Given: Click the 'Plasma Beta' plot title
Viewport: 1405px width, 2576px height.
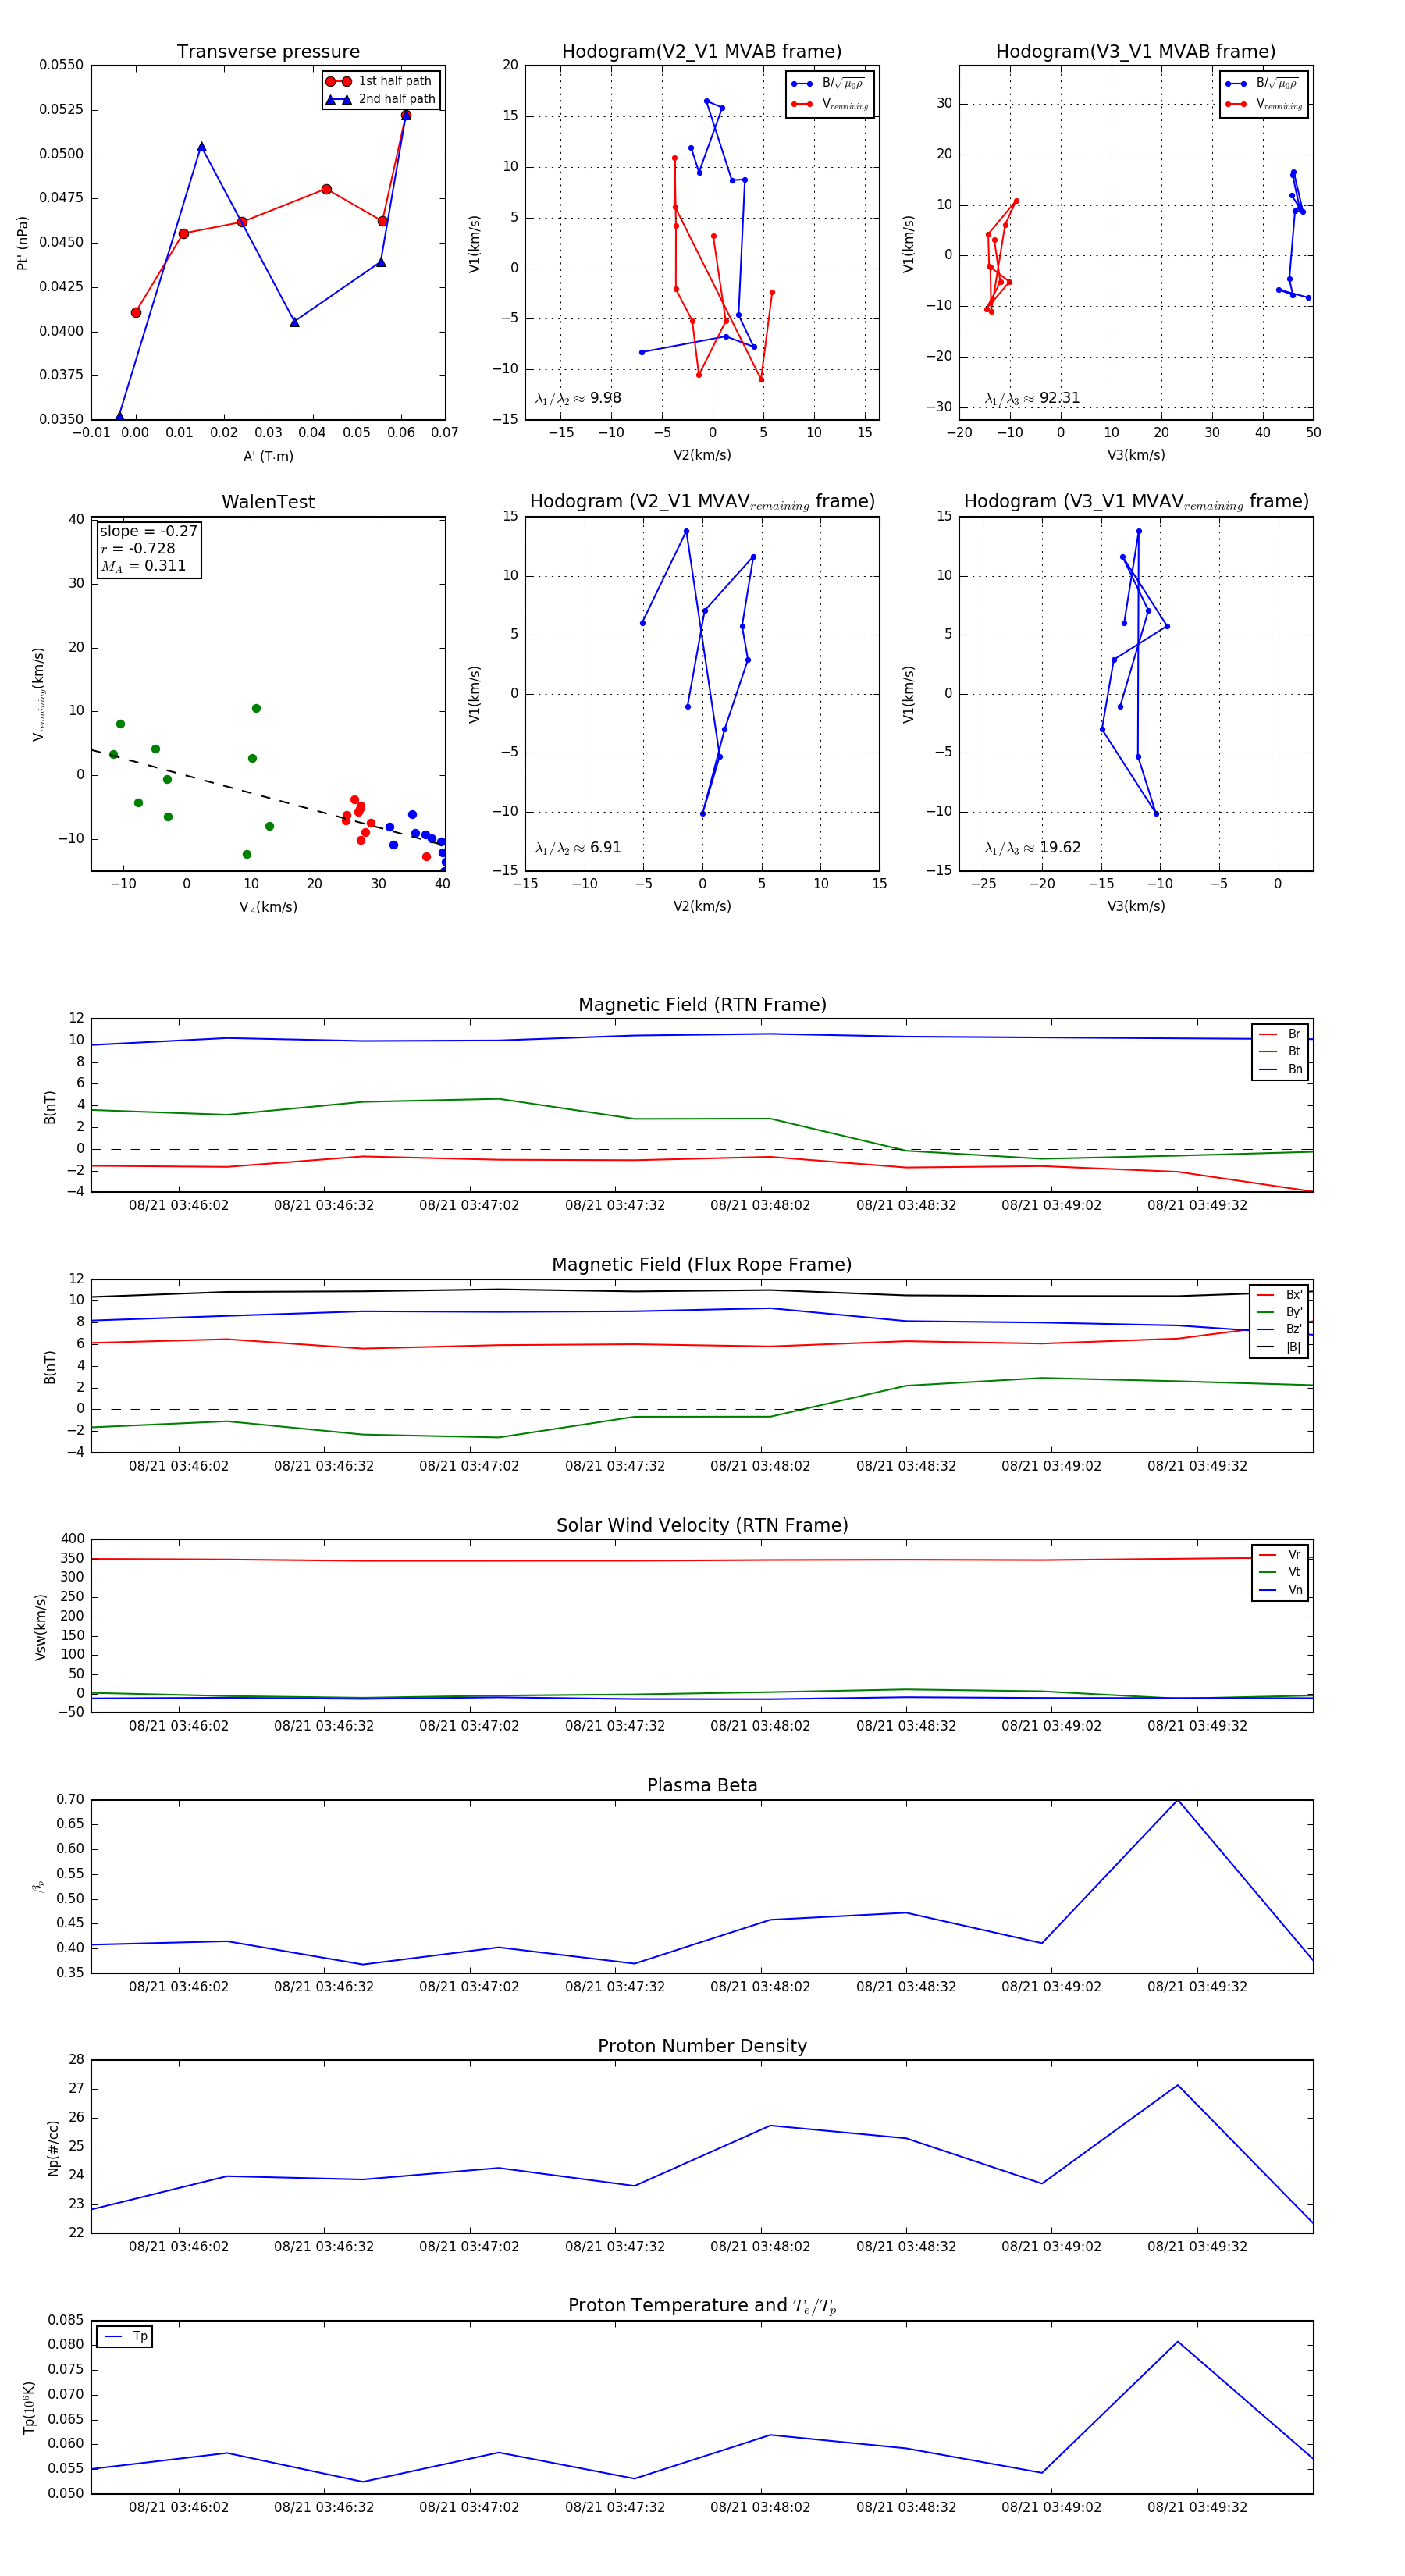Looking at the screenshot, I should [x=702, y=1785].
